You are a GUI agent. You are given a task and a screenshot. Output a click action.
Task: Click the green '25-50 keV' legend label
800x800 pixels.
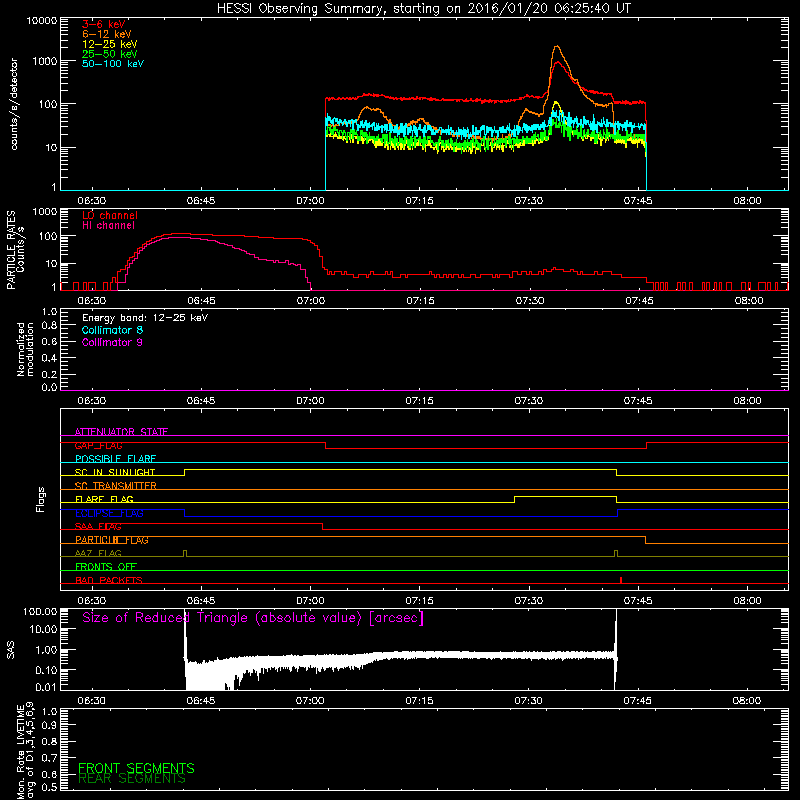pyautogui.click(x=110, y=54)
